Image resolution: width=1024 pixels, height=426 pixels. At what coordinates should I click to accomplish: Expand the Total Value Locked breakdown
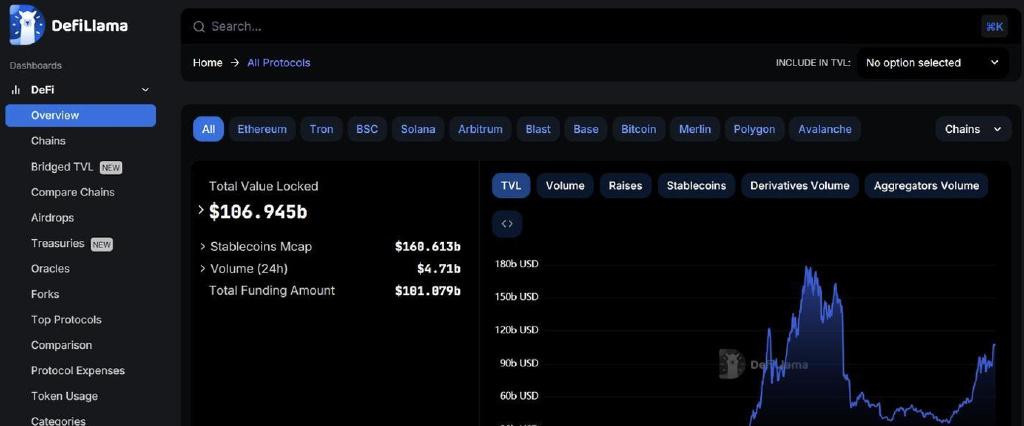click(x=201, y=210)
